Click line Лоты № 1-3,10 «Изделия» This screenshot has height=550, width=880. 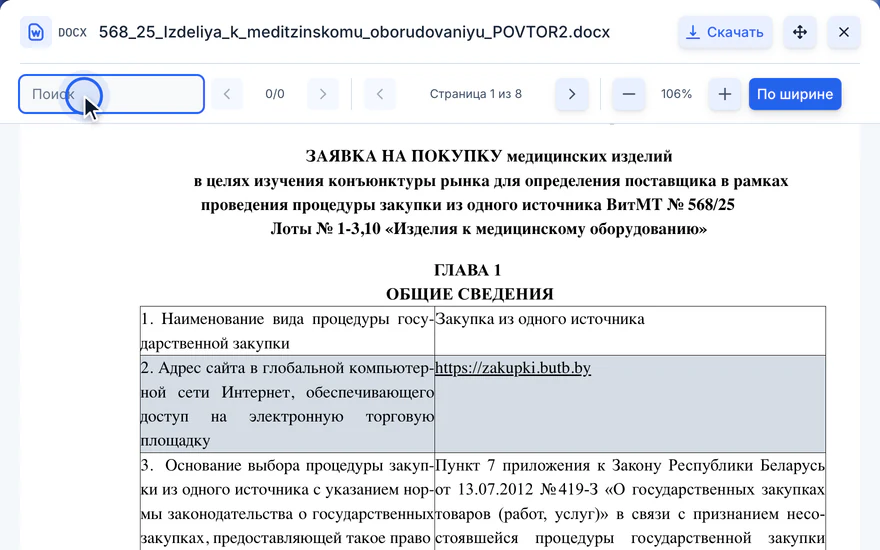coord(489,229)
